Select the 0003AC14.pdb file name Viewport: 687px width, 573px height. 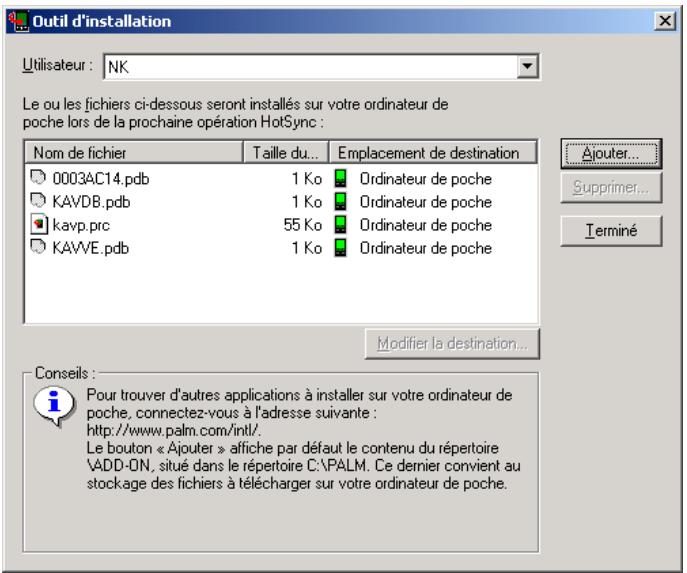101,179
